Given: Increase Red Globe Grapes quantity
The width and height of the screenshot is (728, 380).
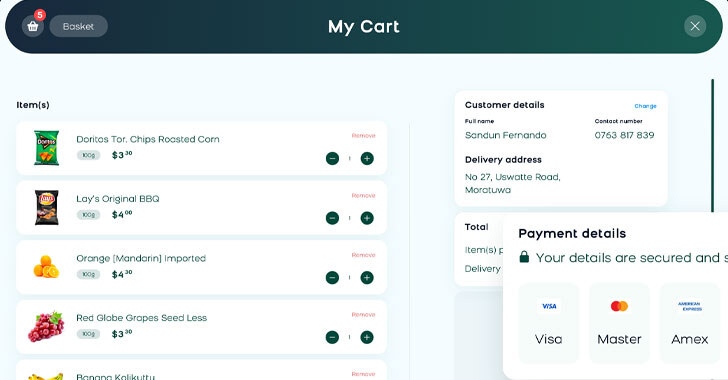Looking at the screenshot, I should coord(367,337).
